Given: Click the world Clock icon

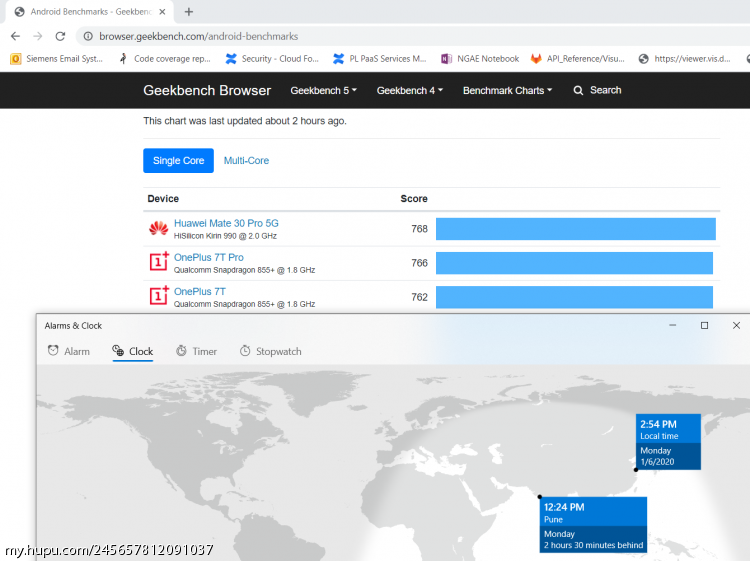Looking at the screenshot, I should coord(118,351).
